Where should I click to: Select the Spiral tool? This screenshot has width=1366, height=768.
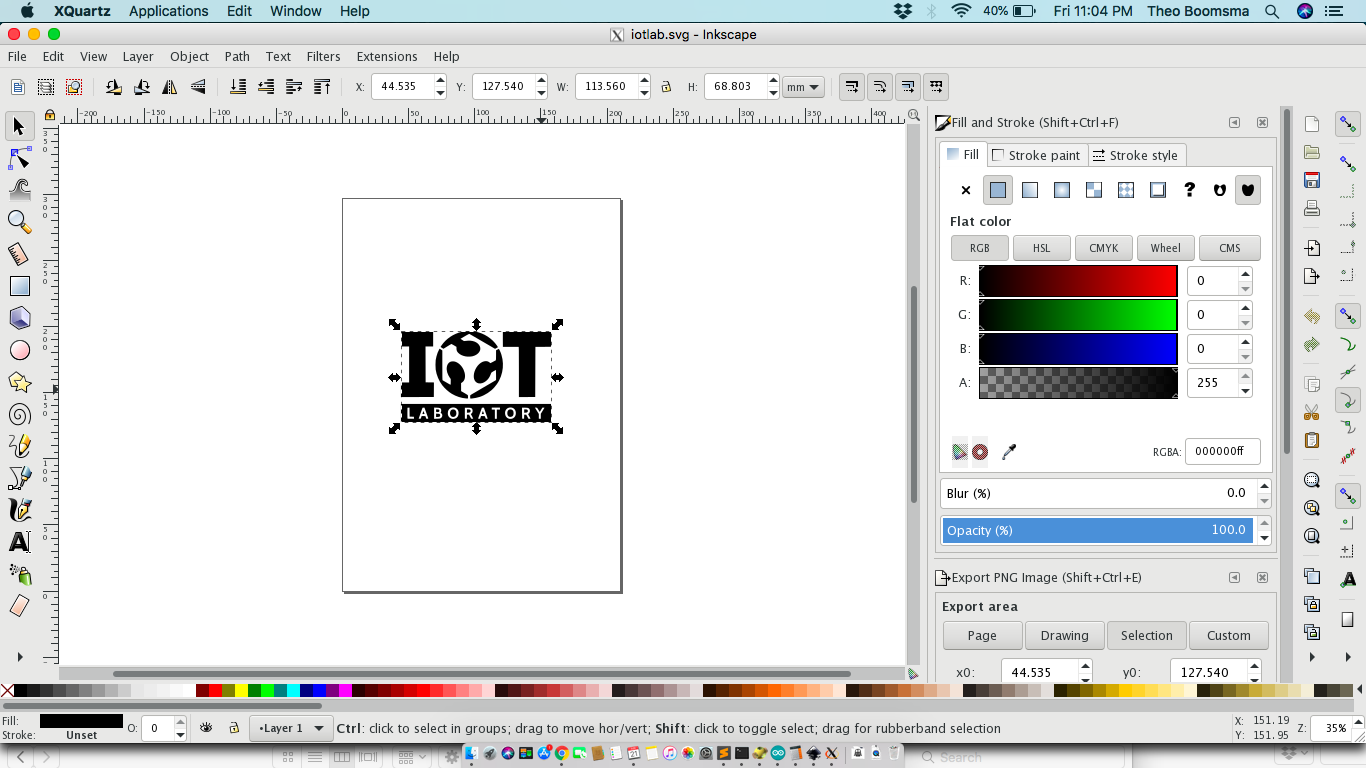(17, 414)
